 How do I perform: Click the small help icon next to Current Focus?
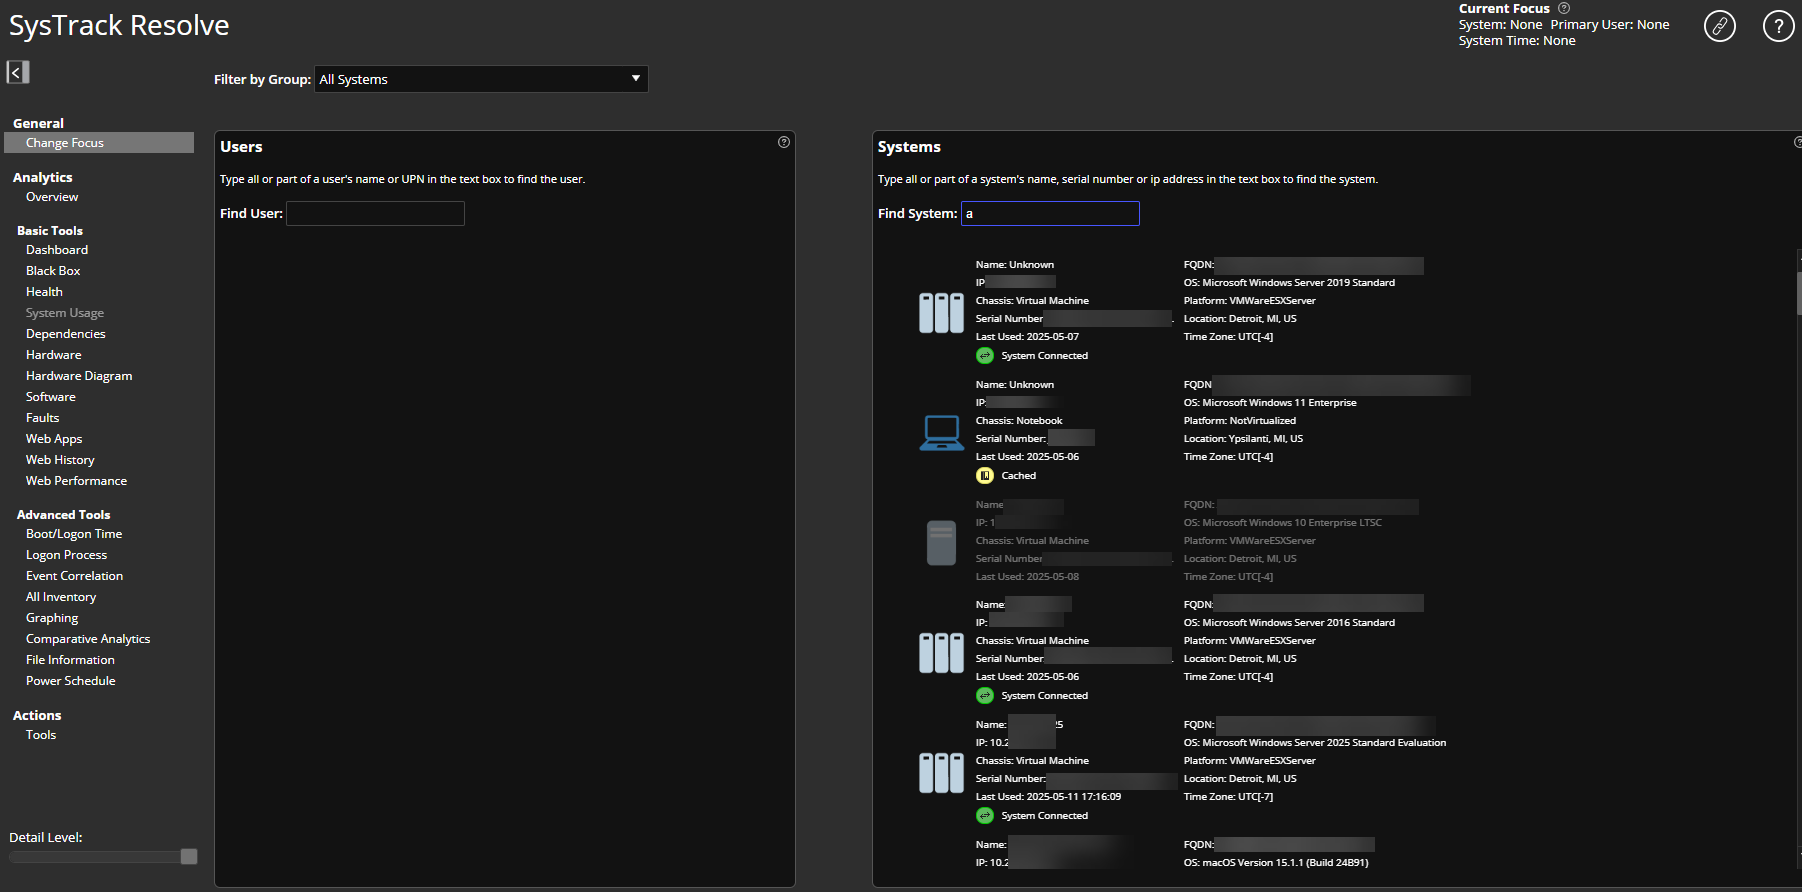(1564, 8)
